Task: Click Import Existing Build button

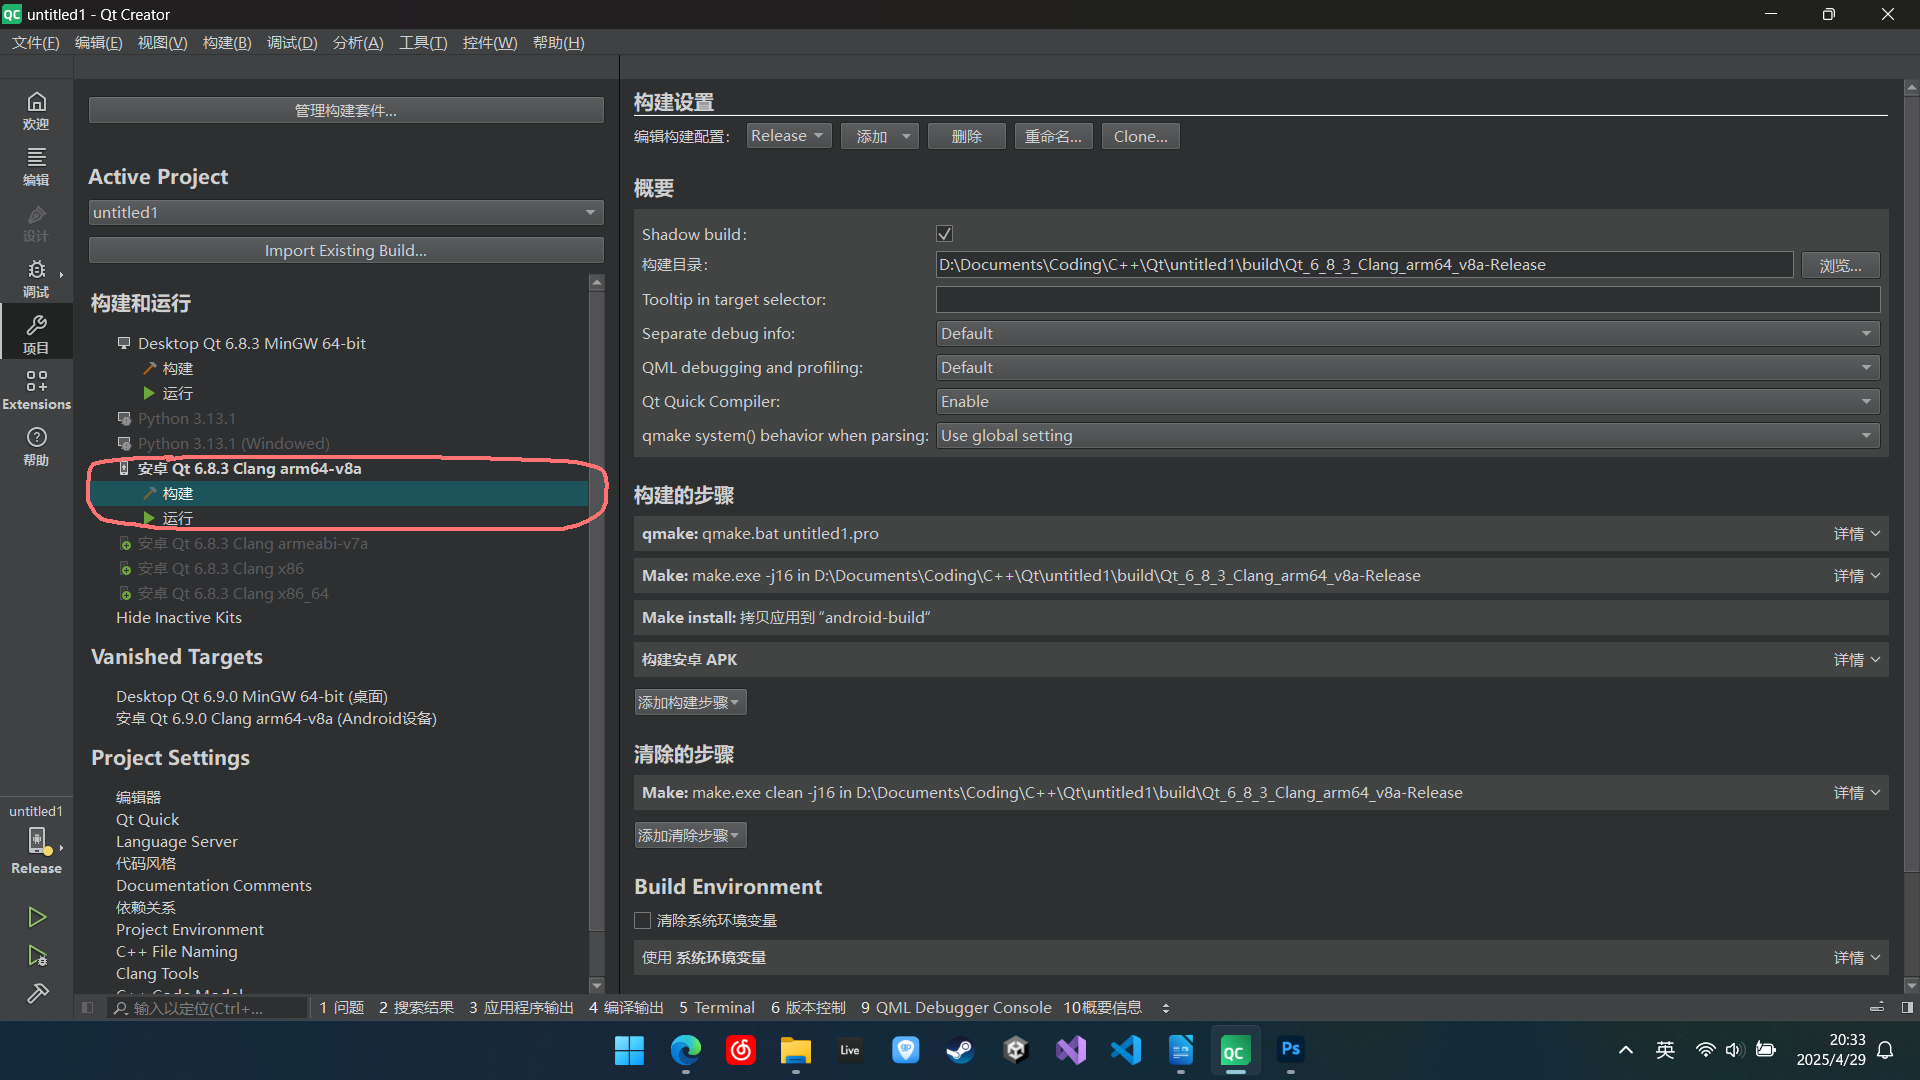Action: 346,250
